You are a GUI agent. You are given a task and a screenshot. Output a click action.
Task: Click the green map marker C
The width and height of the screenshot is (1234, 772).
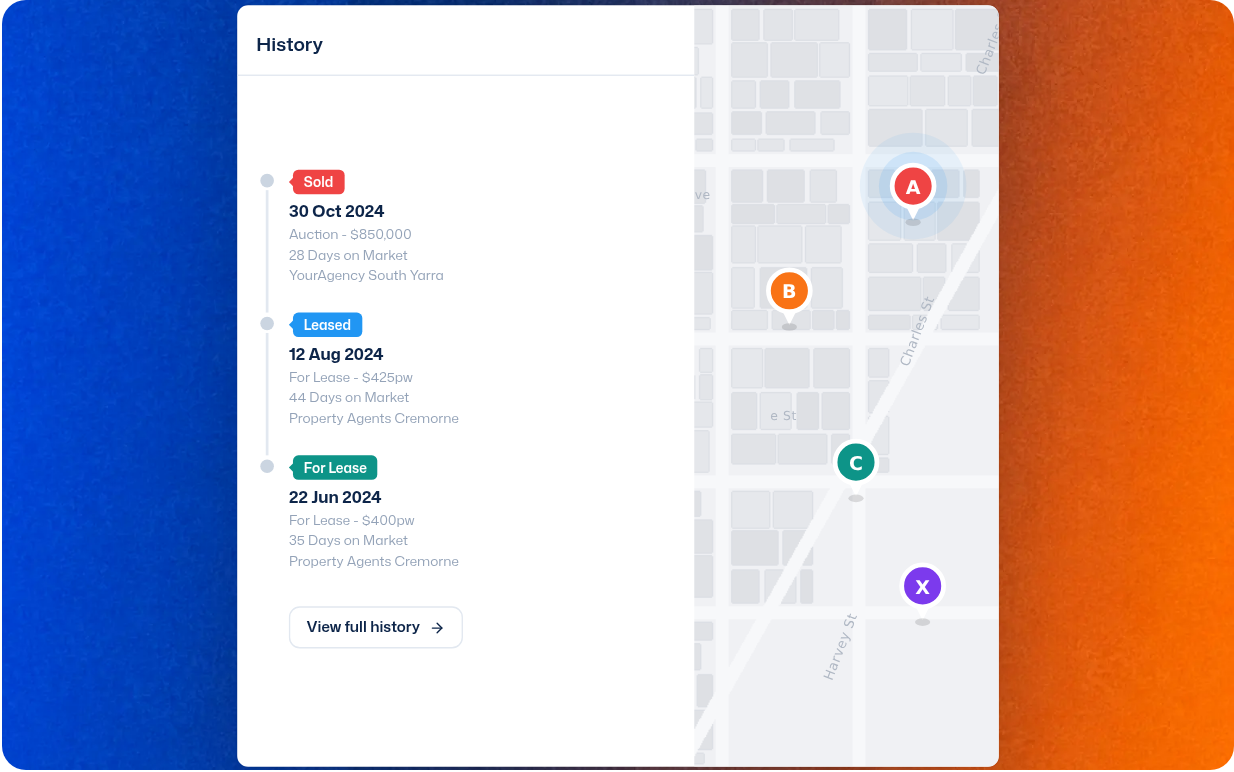[x=856, y=463]
